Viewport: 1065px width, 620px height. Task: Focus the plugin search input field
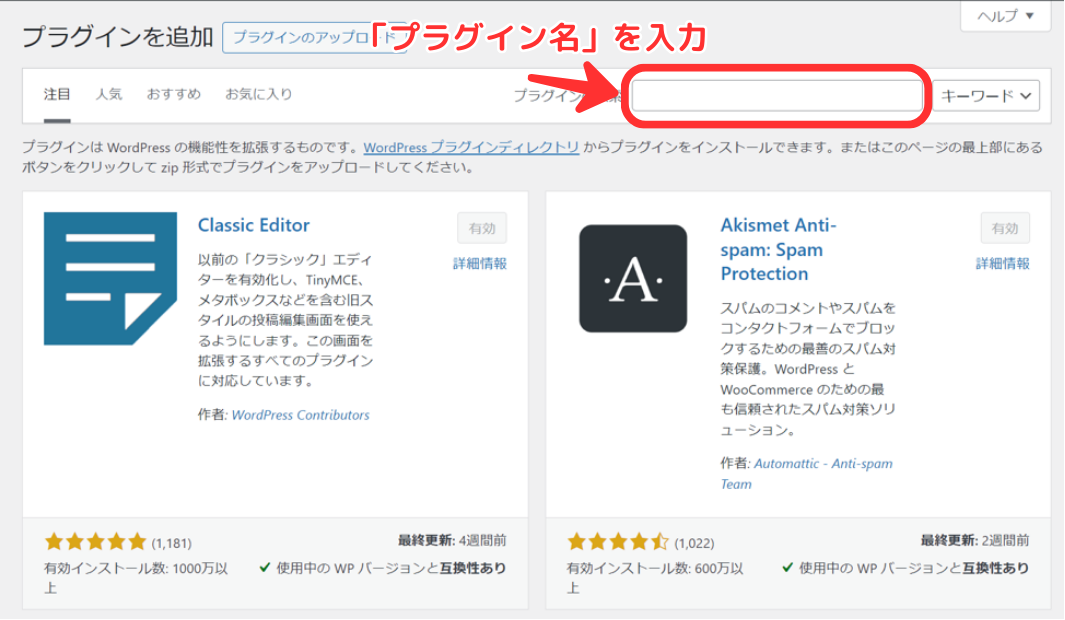click(777, 96)
